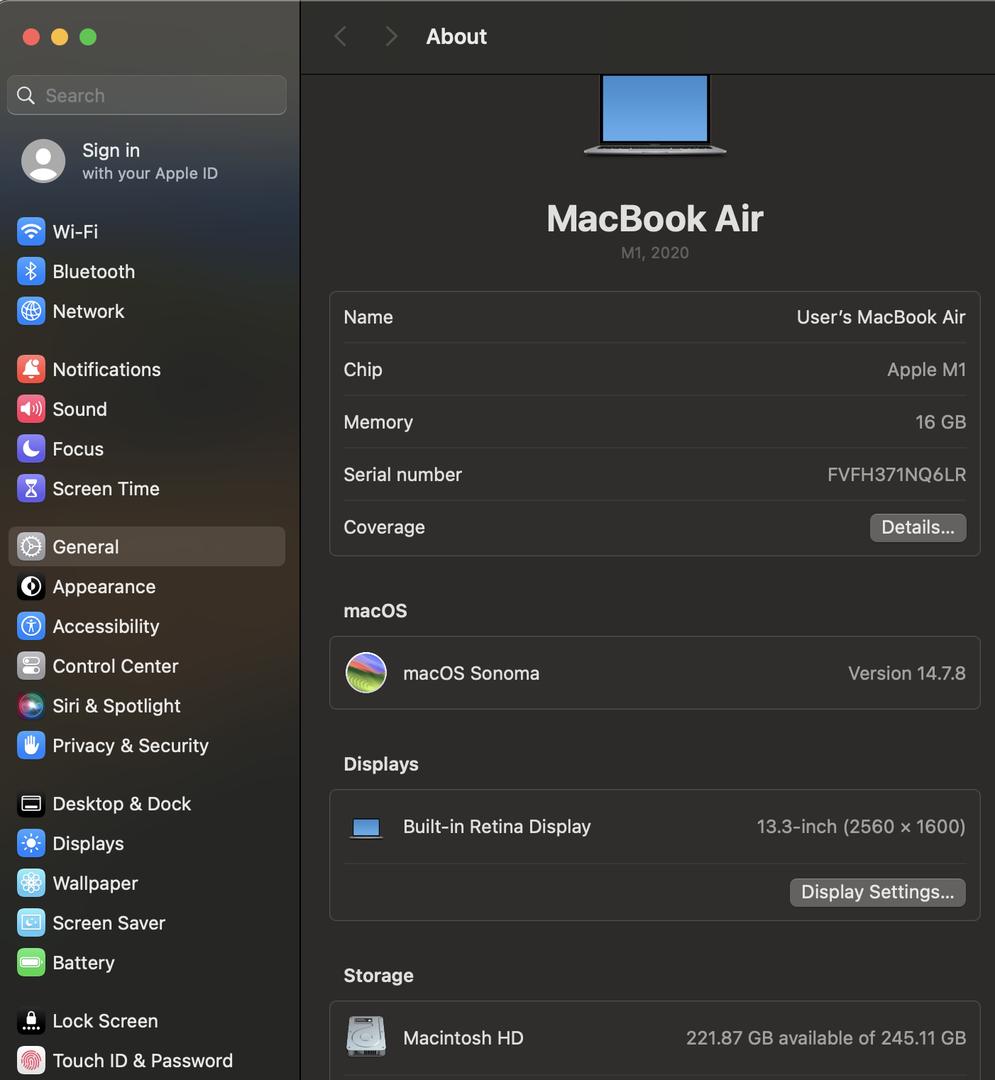Click the M1, 2020 model subtitle
The height and width of the screenshot is (1080, 995).
click(x=655, y=253)
